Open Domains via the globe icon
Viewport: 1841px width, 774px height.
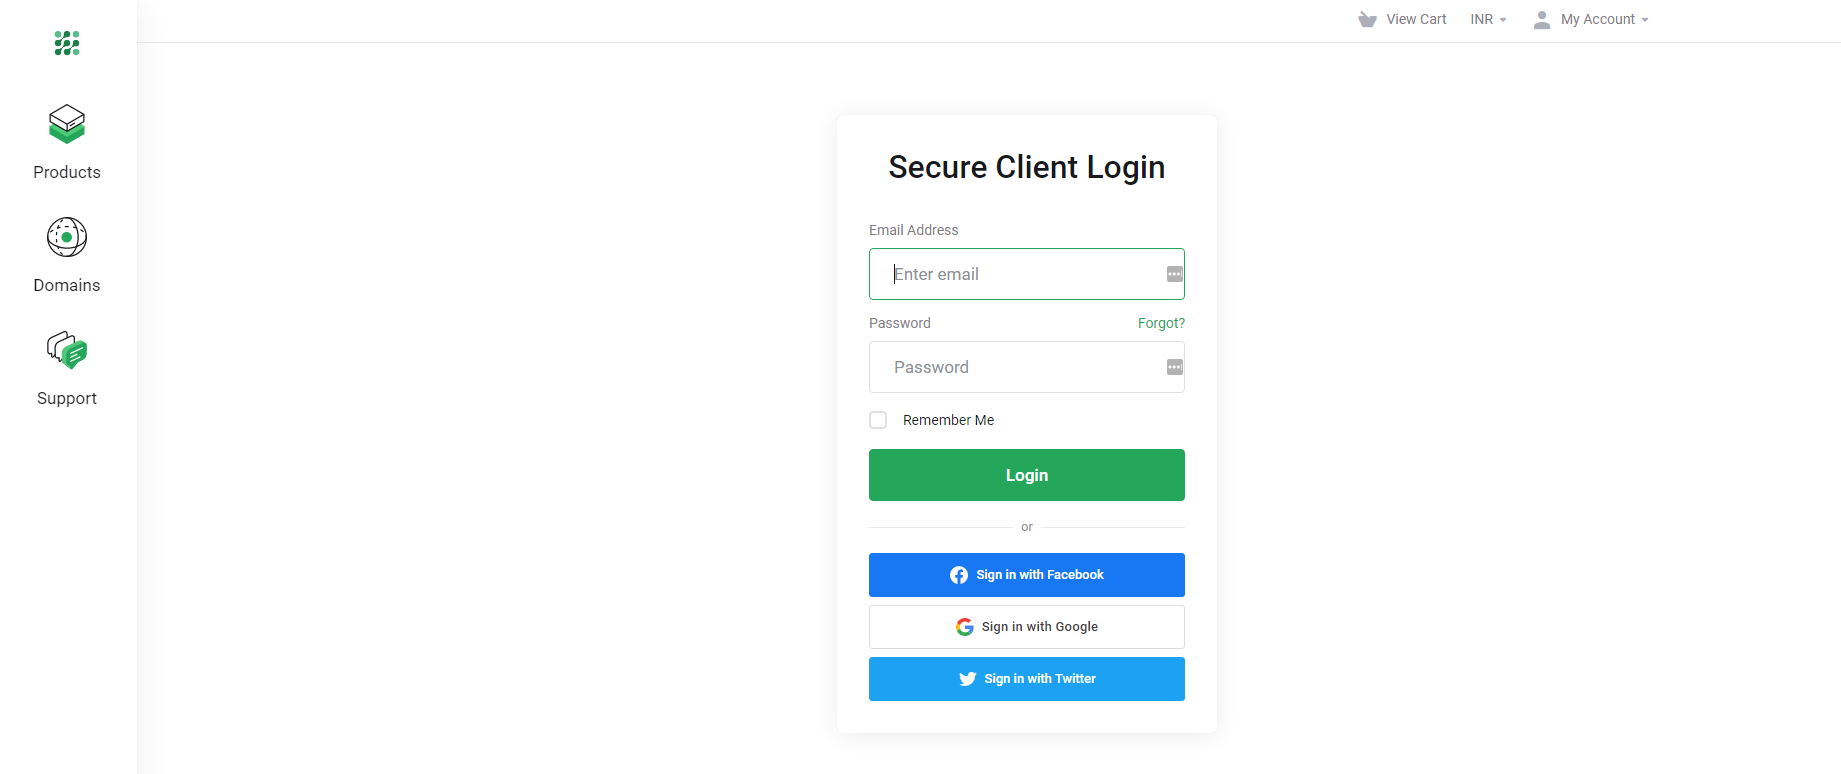[67, 237]
